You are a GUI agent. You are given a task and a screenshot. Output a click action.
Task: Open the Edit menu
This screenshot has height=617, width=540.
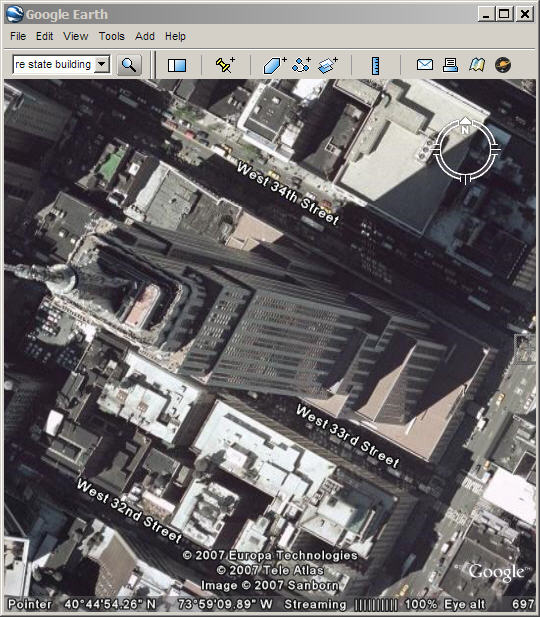pos(44,36)
